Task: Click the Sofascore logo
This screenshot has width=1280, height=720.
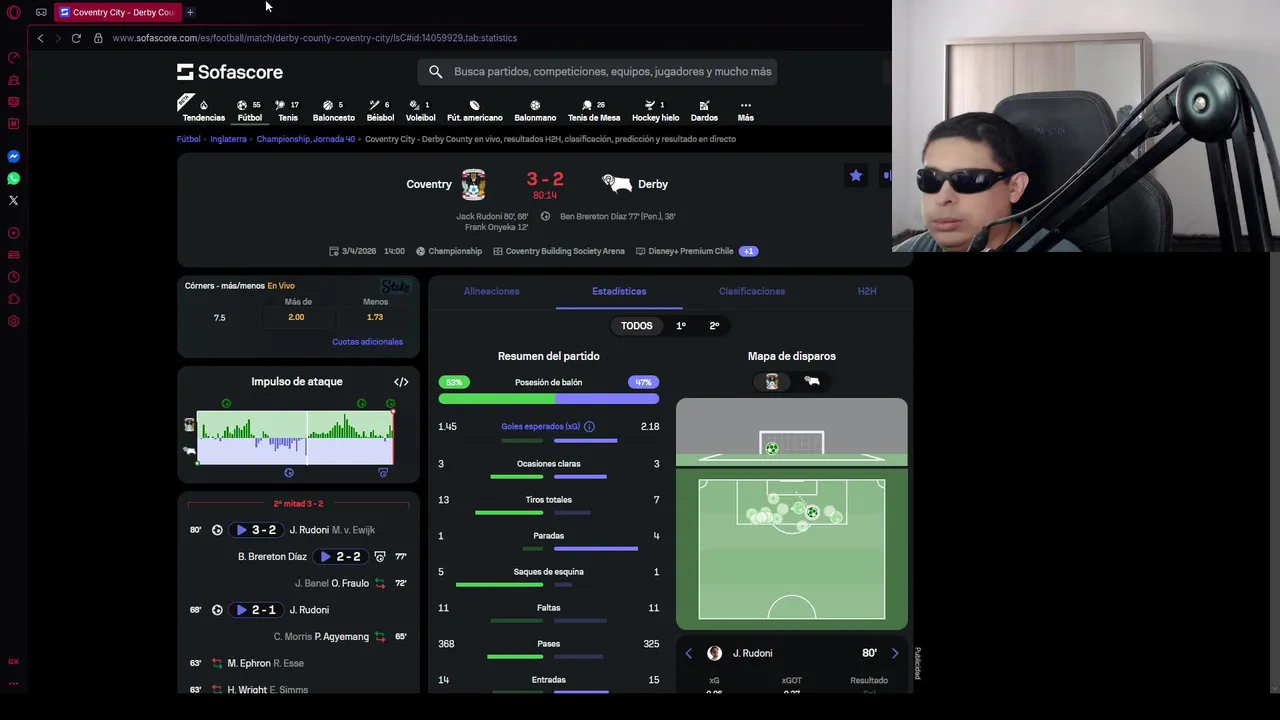Action: (230, 72)
